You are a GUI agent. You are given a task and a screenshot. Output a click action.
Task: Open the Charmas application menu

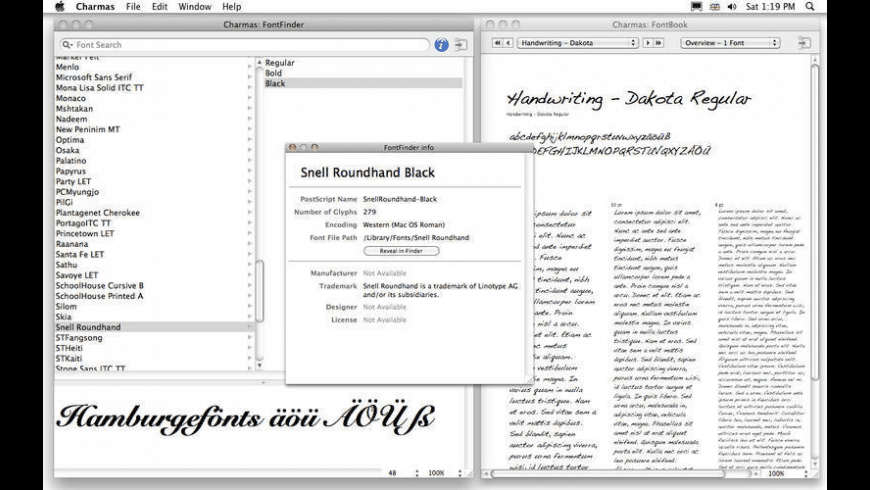click(x=95, y=7)
